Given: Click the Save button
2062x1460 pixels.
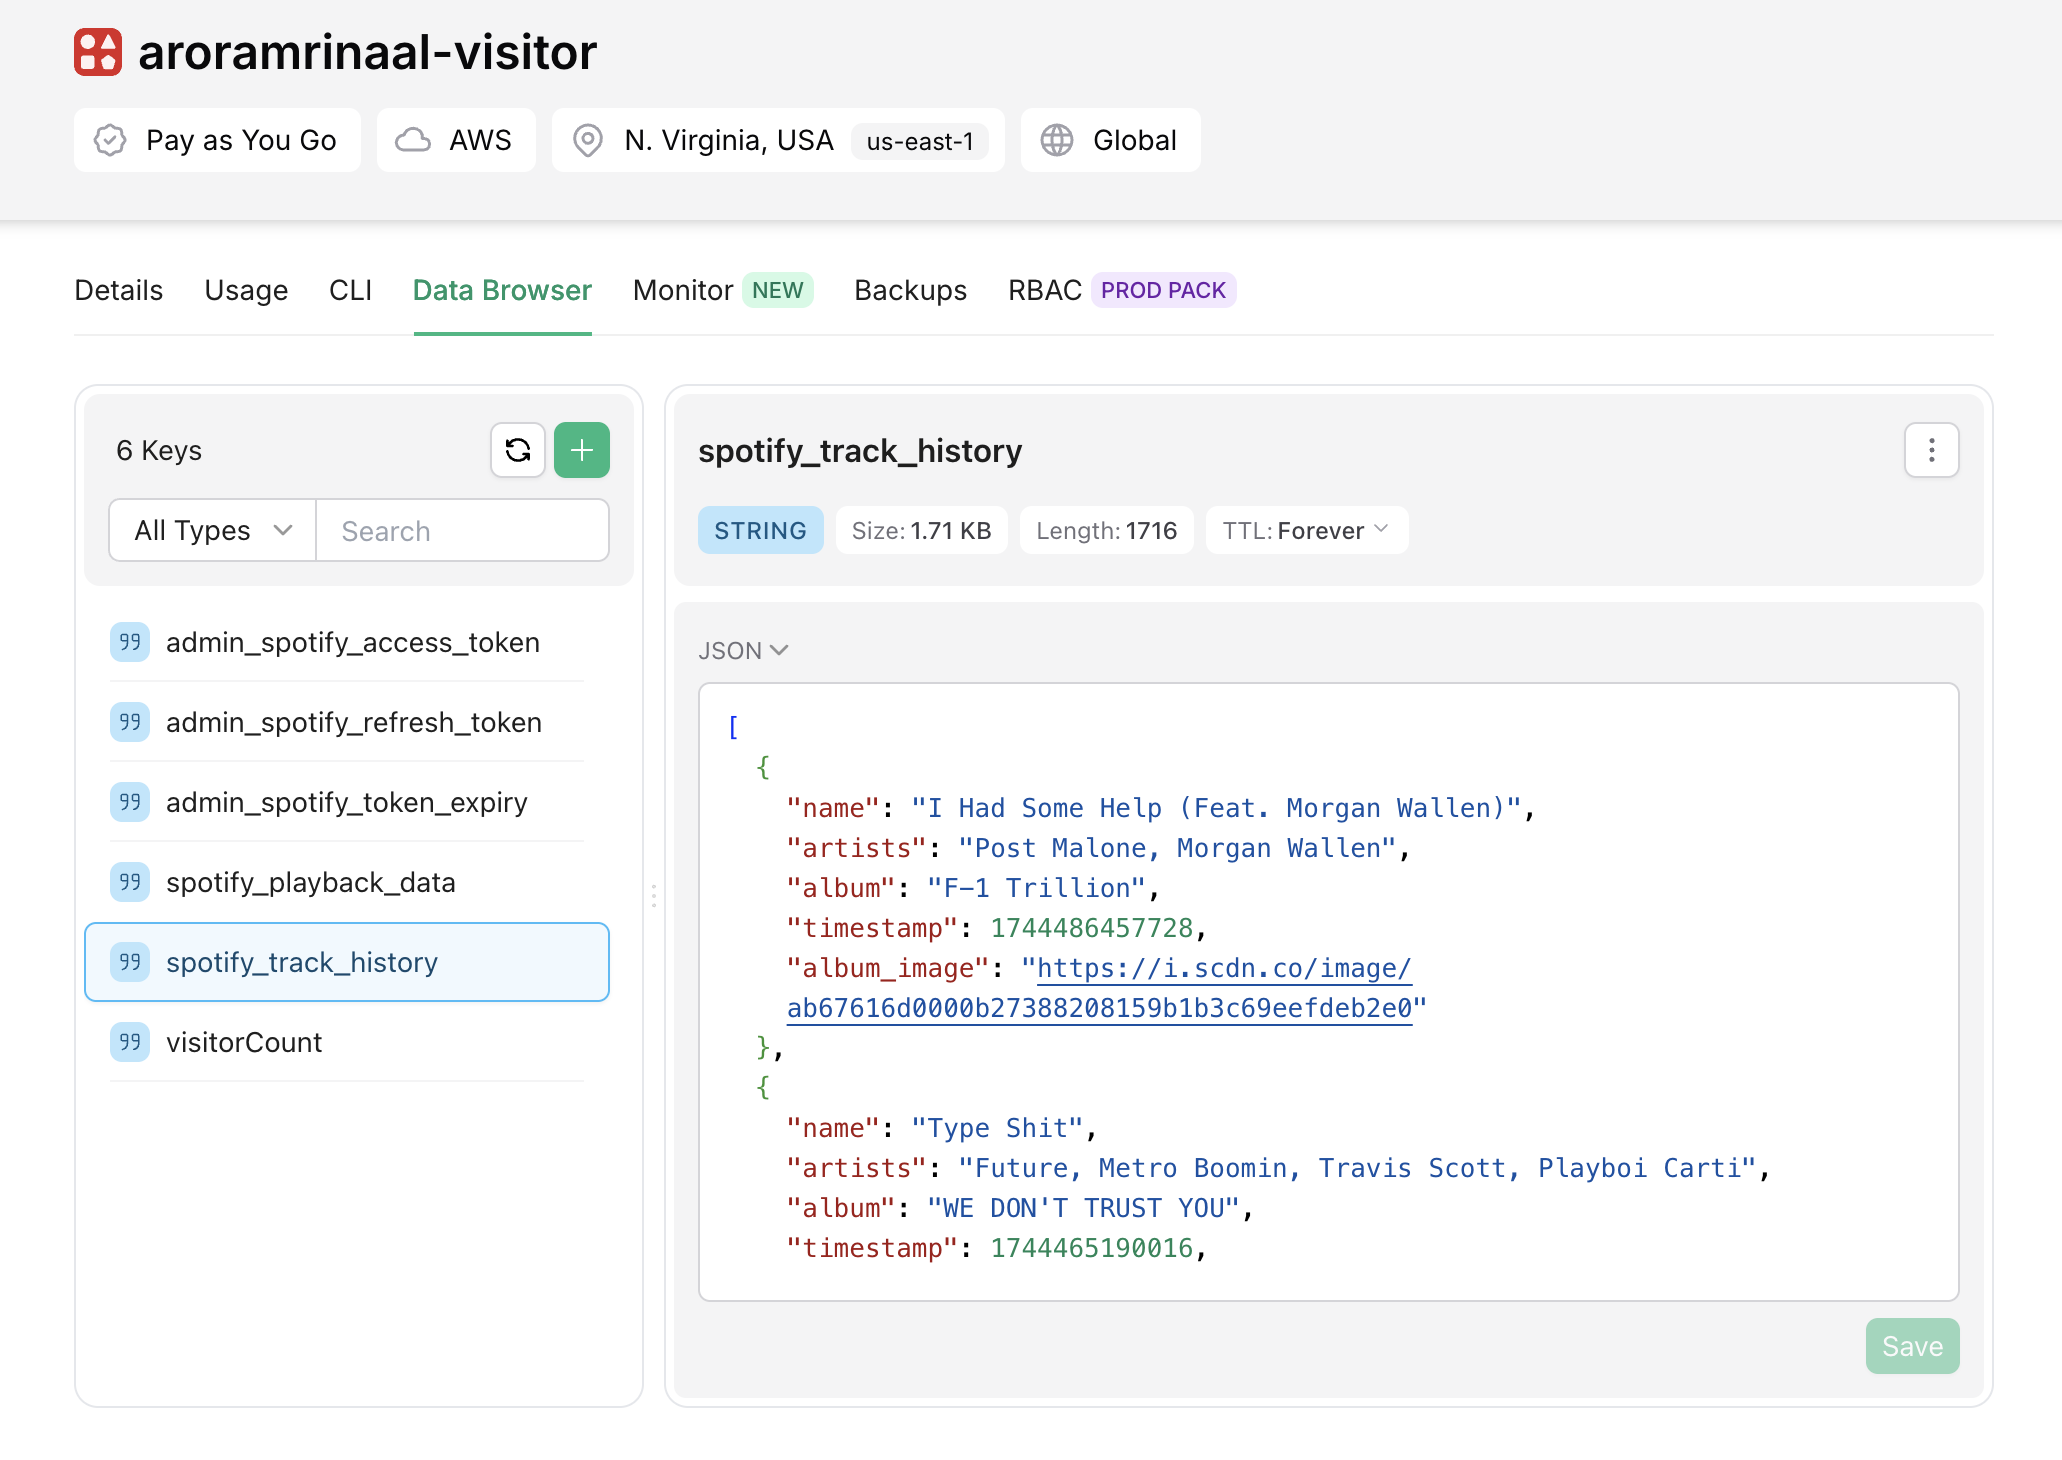Looking at the screenshot, I should click(x=1912, y=1346).
